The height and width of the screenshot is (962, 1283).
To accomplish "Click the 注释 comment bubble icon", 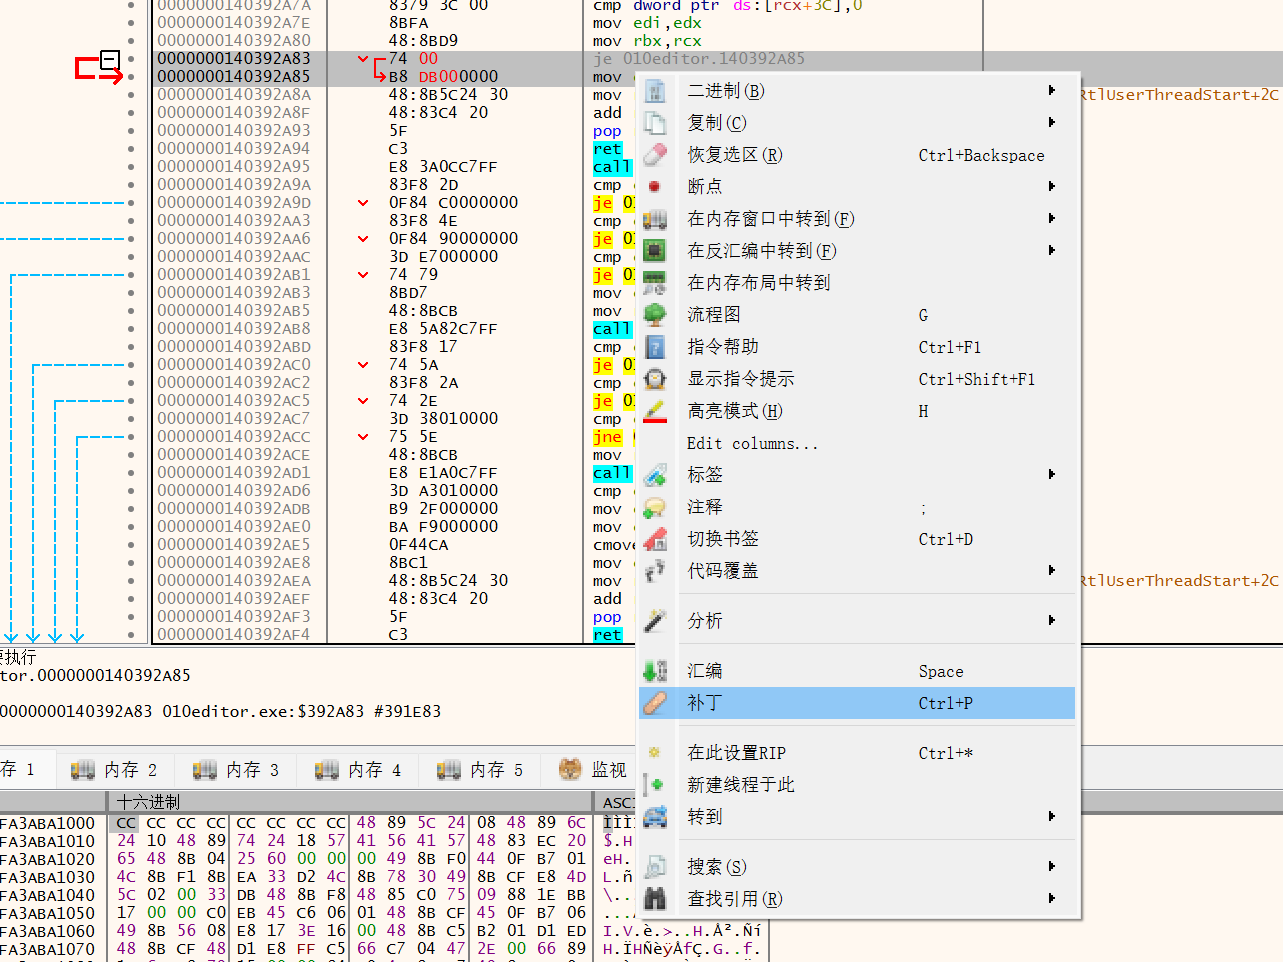I will (655, 507).
